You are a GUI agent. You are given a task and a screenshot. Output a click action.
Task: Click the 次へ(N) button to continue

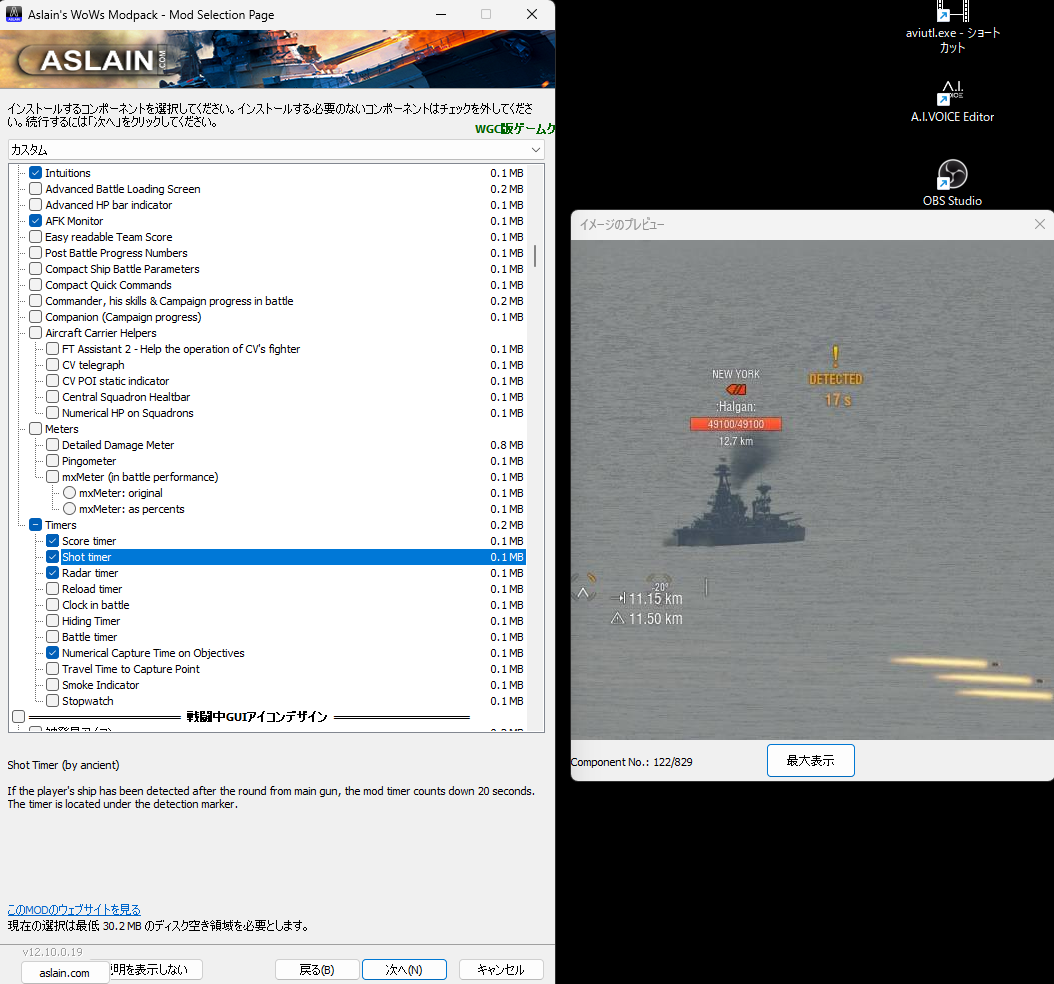[x=404, y=969]
